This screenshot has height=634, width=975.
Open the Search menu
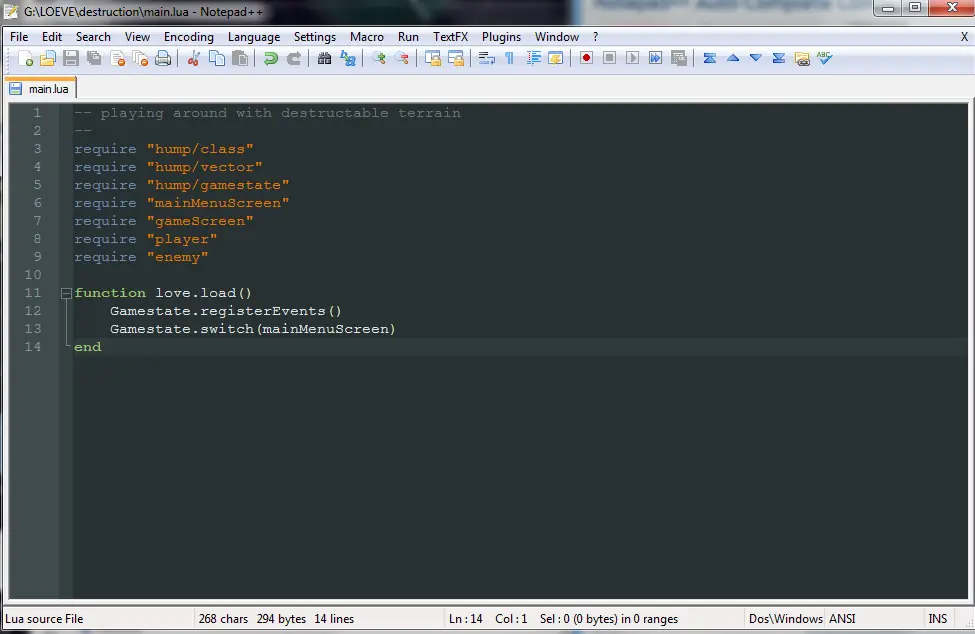[93, 37]
